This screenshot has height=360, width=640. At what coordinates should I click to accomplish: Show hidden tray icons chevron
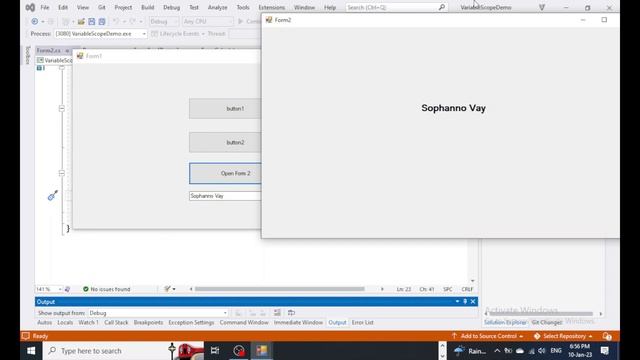[497, 351]
